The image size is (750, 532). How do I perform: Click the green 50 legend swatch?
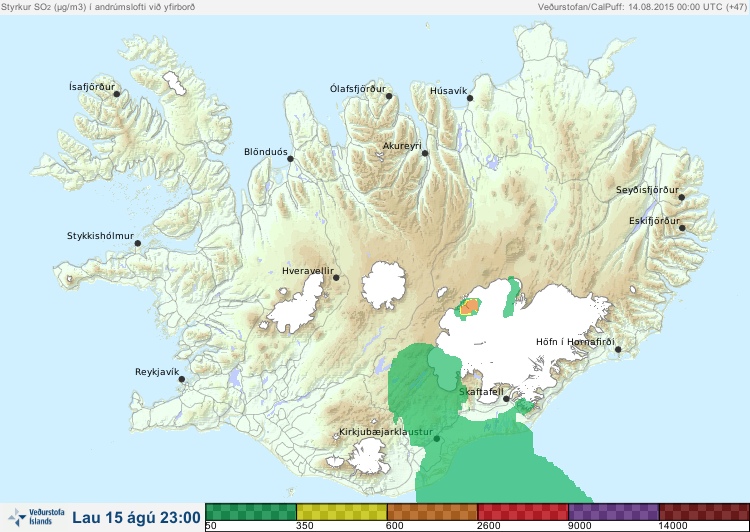click(251, 512)
